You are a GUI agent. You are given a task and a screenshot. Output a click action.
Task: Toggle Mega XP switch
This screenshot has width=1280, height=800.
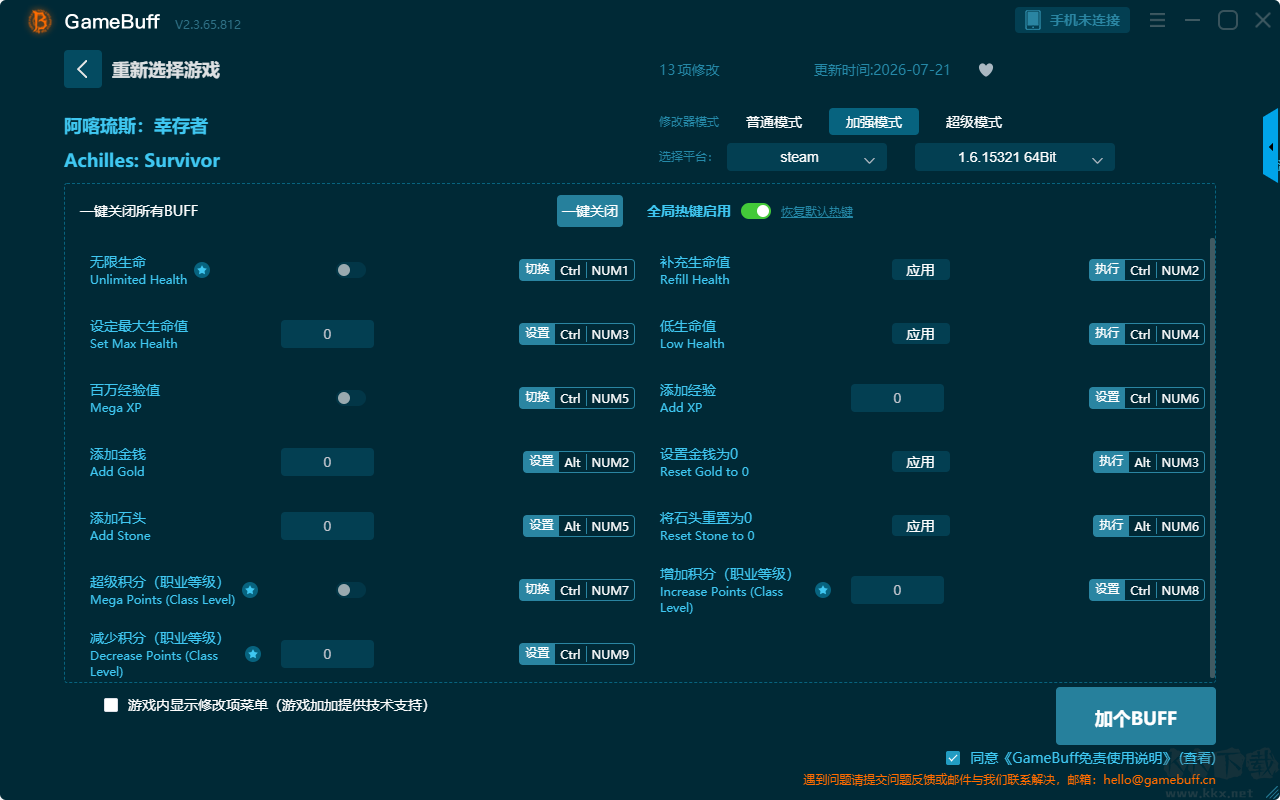click(x=351, y=398)
